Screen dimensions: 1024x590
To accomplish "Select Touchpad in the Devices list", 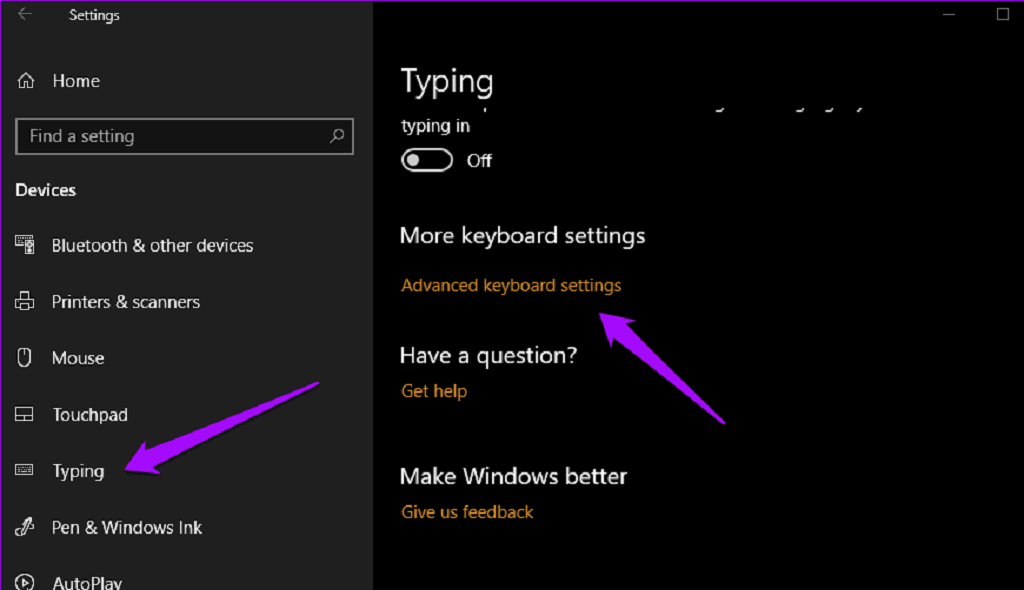I will pos(90,415).
